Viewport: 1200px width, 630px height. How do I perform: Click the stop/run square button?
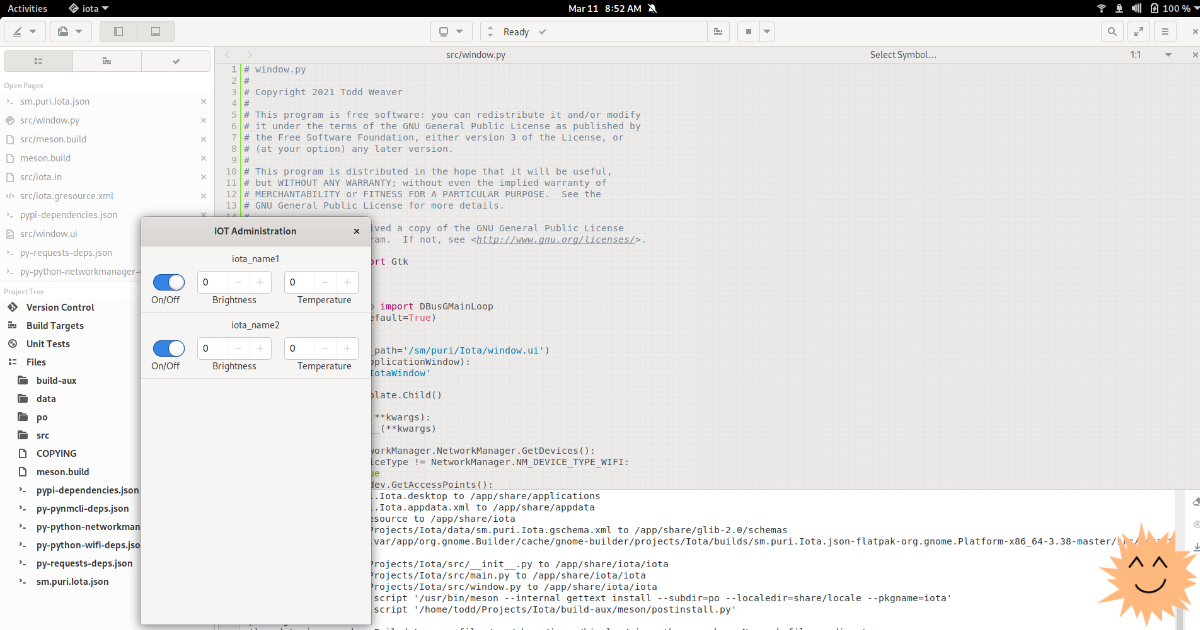(747, 32)
